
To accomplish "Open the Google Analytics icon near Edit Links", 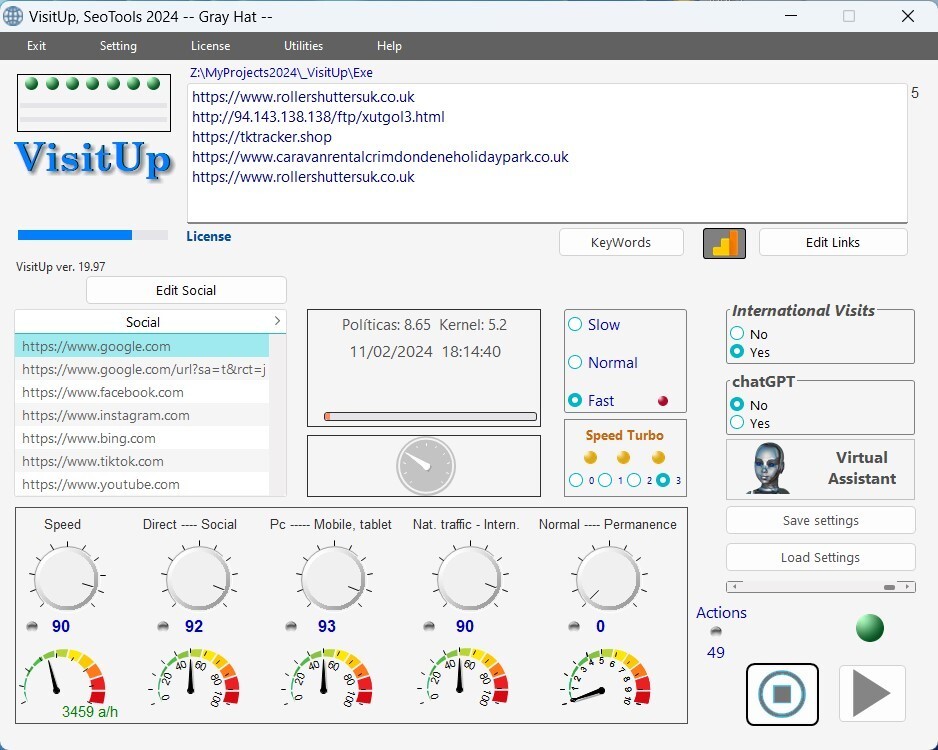I will click(723, 242).
